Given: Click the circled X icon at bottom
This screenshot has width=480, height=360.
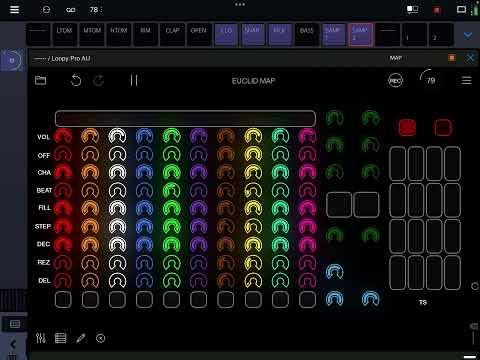Looking at the screenshot, I should point(100,338).
